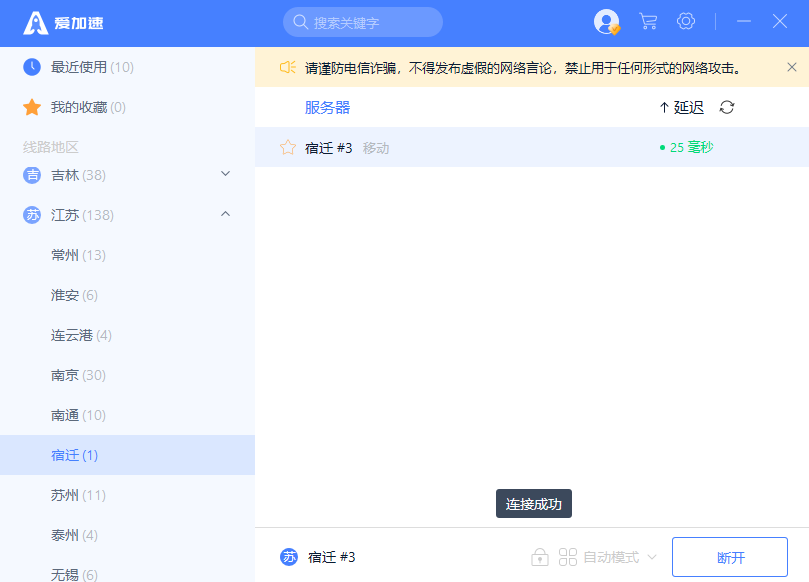Close the 爱加速 window
The width and height of the screenshot is (809, 582).
point(780,22)
